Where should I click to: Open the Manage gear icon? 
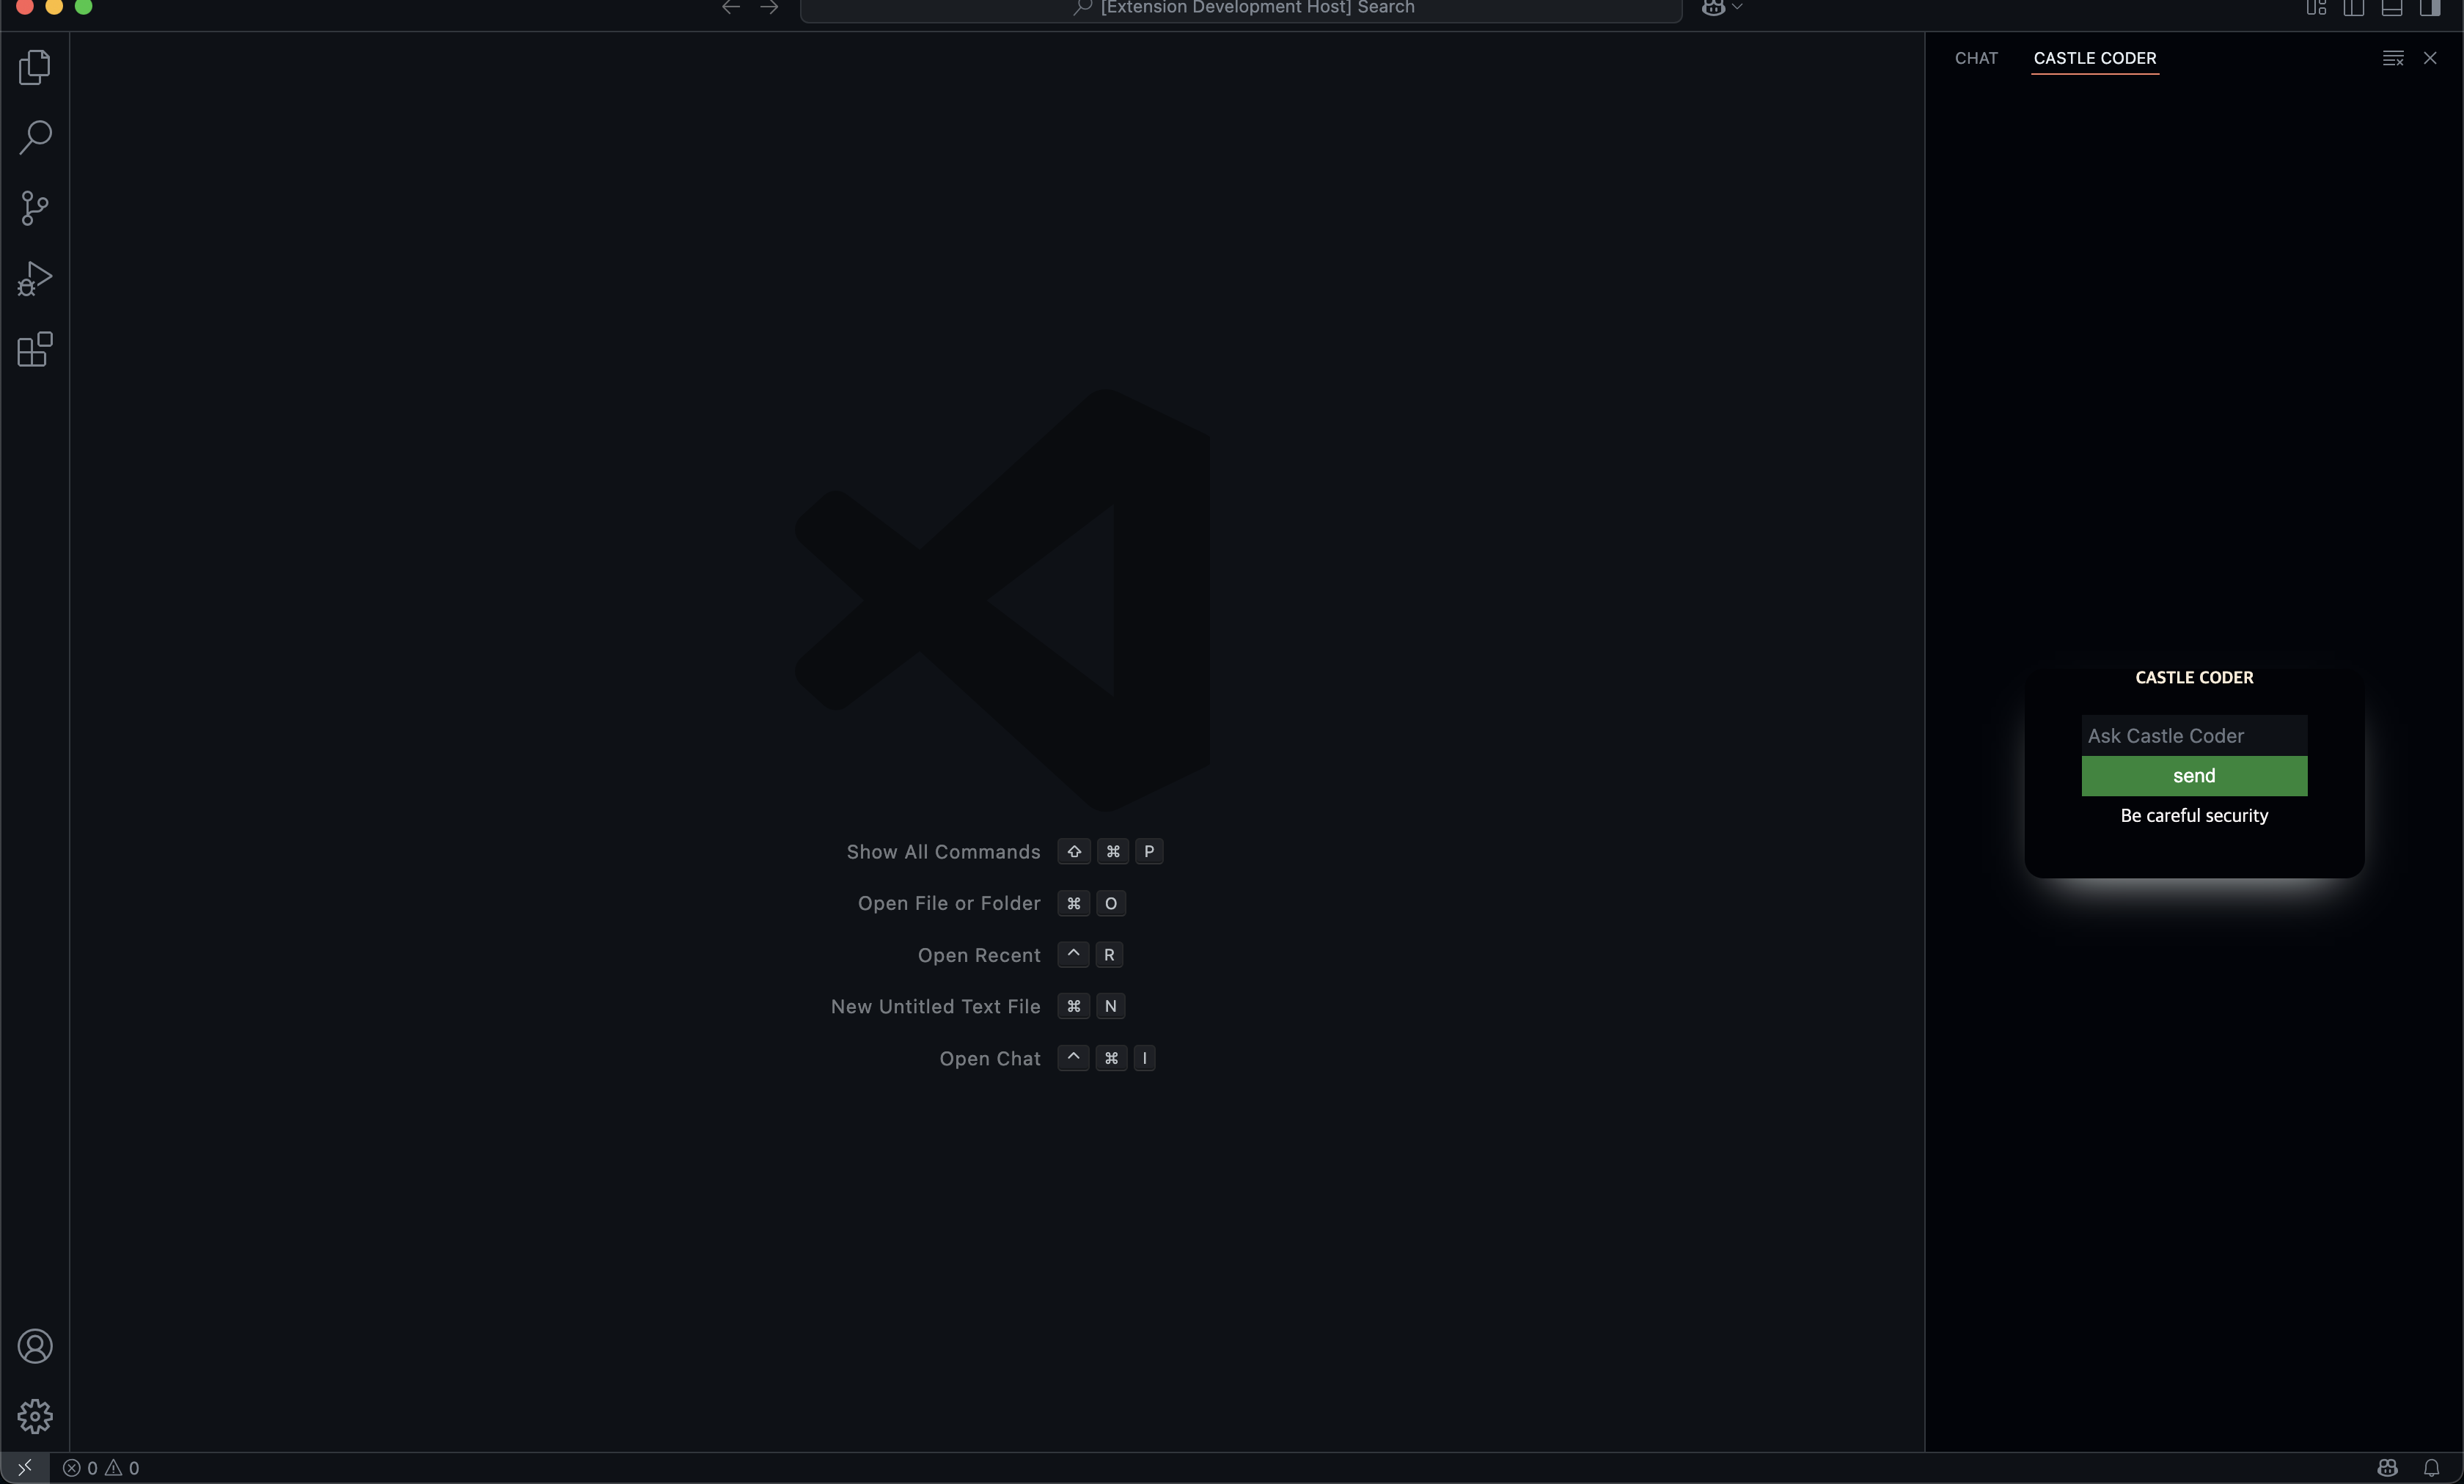point(35,1416)
